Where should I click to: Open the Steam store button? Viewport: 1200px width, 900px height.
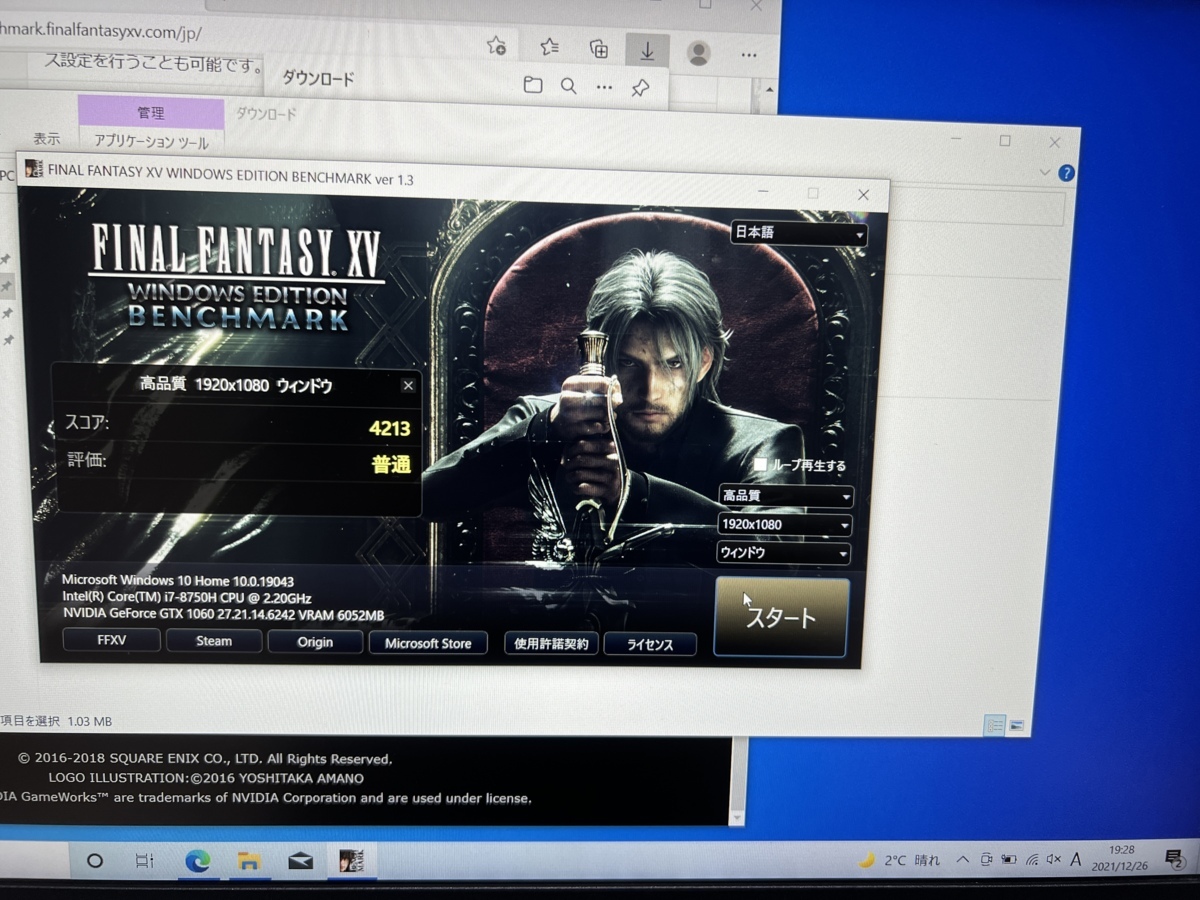click(213, 641)
